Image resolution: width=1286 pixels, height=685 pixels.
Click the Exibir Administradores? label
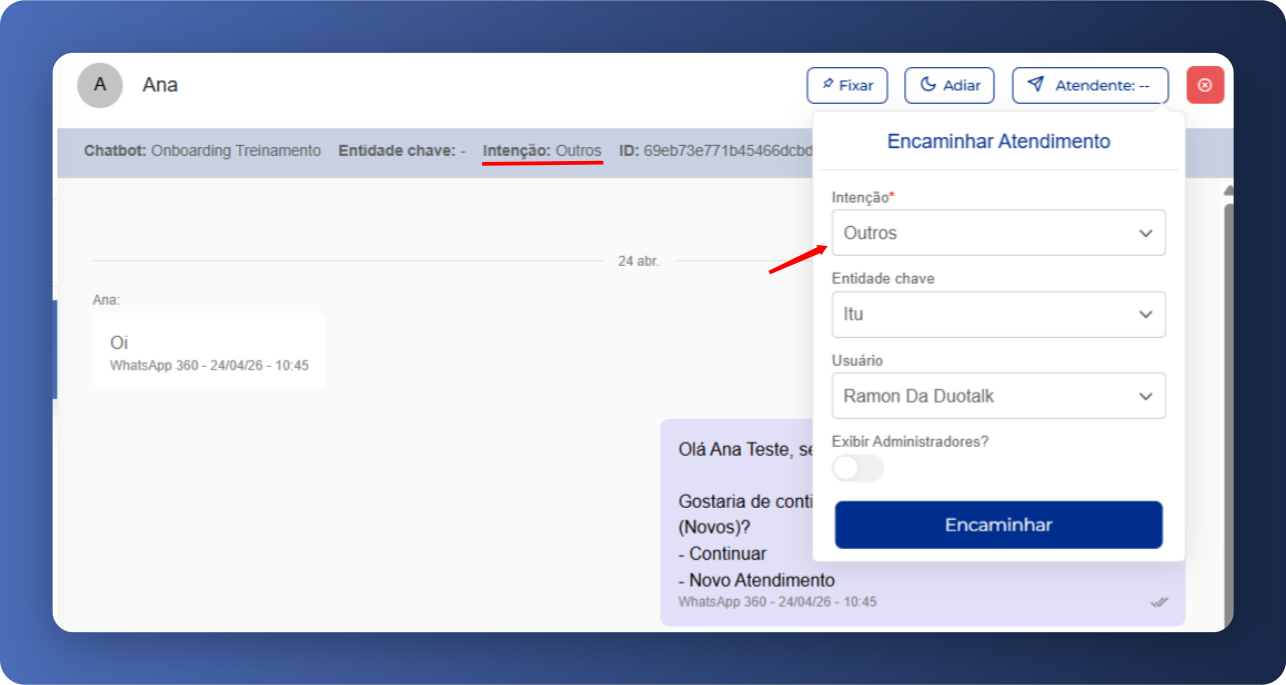tap(910, 441)
